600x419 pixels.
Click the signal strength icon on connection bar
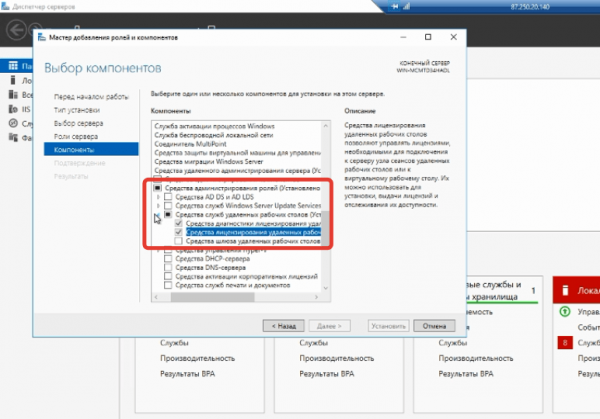[x=406, y=6]
